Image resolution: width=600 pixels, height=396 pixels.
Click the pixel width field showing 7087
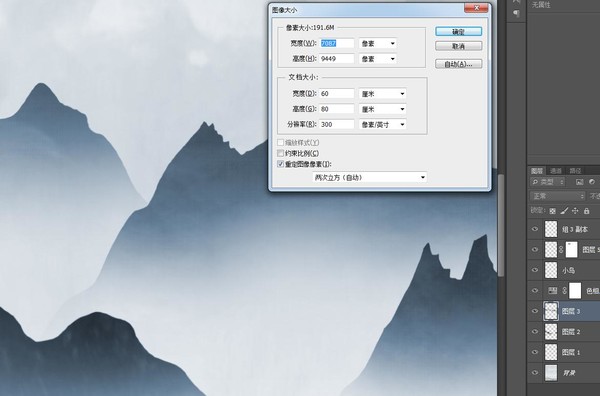click(x=337, y=44)
